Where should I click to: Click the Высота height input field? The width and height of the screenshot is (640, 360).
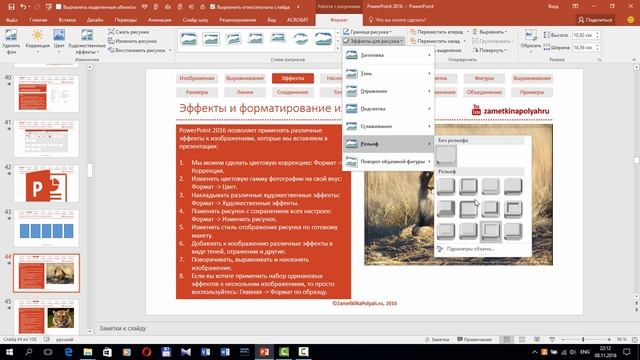coord(584,35)
